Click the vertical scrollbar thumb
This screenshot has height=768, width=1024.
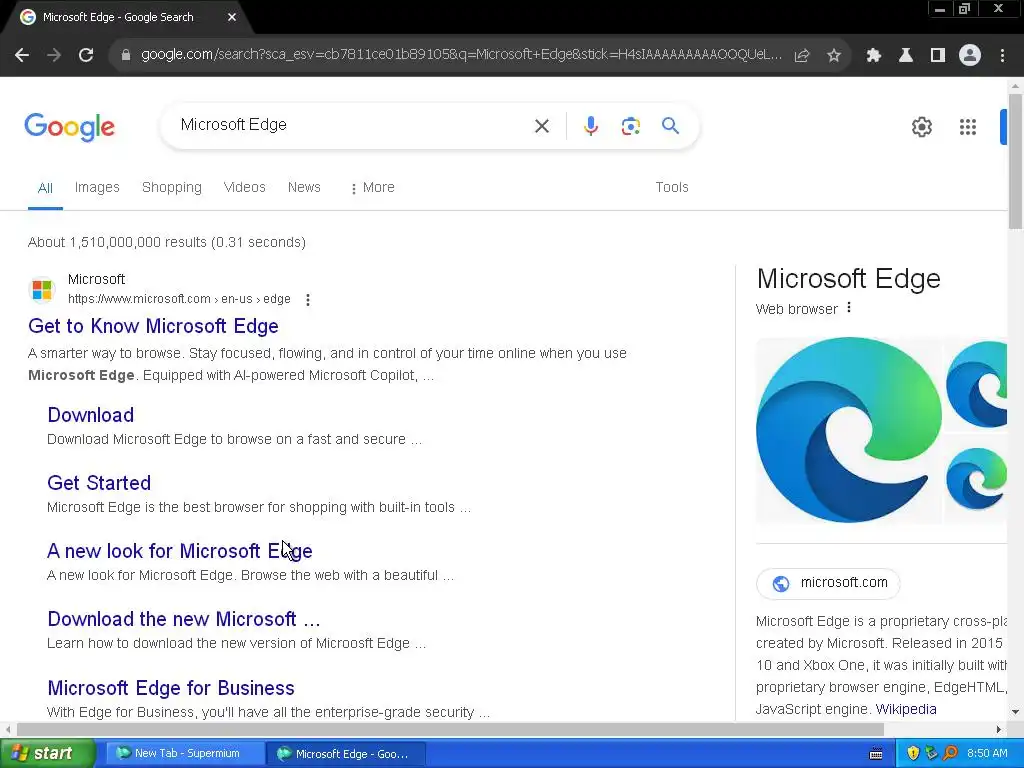click(x=1015, y=161)
